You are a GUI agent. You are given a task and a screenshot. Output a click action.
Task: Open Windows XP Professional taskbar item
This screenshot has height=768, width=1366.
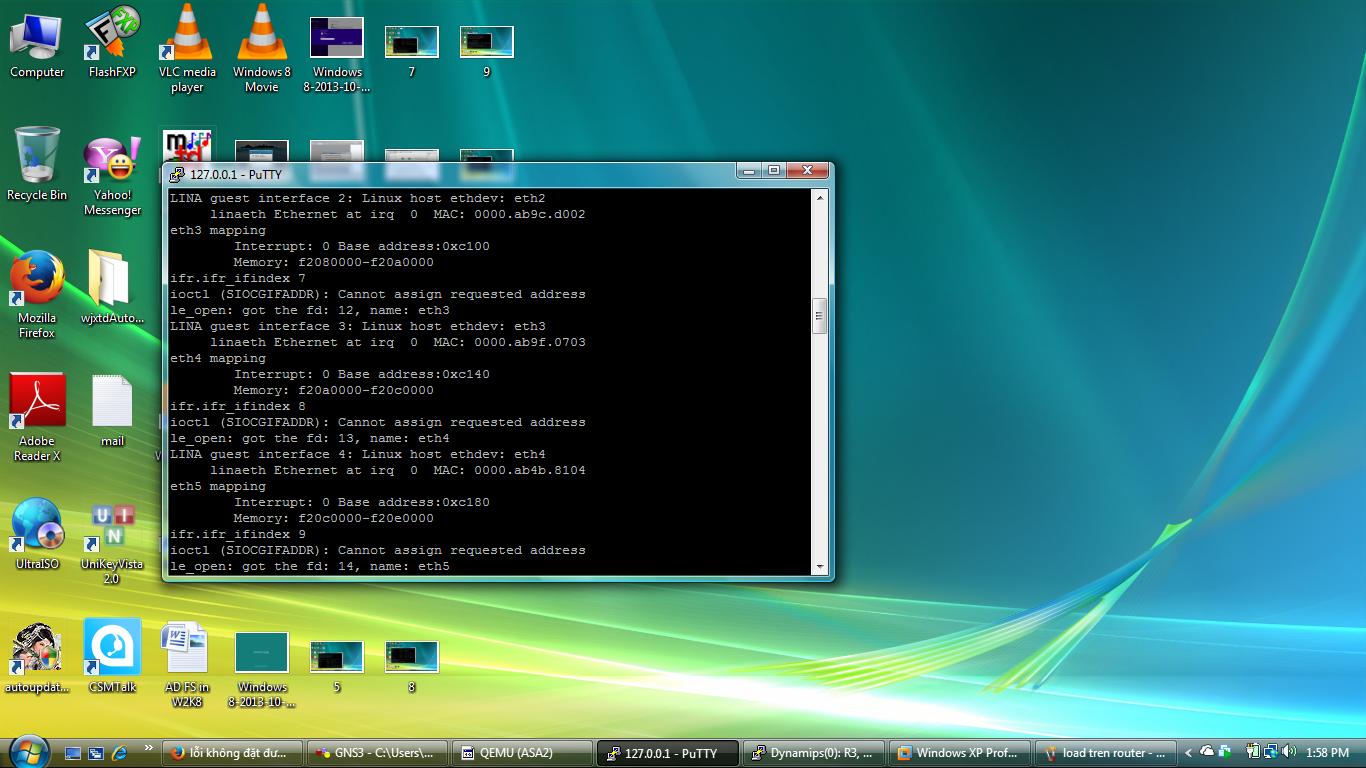[x=958, y=753]
